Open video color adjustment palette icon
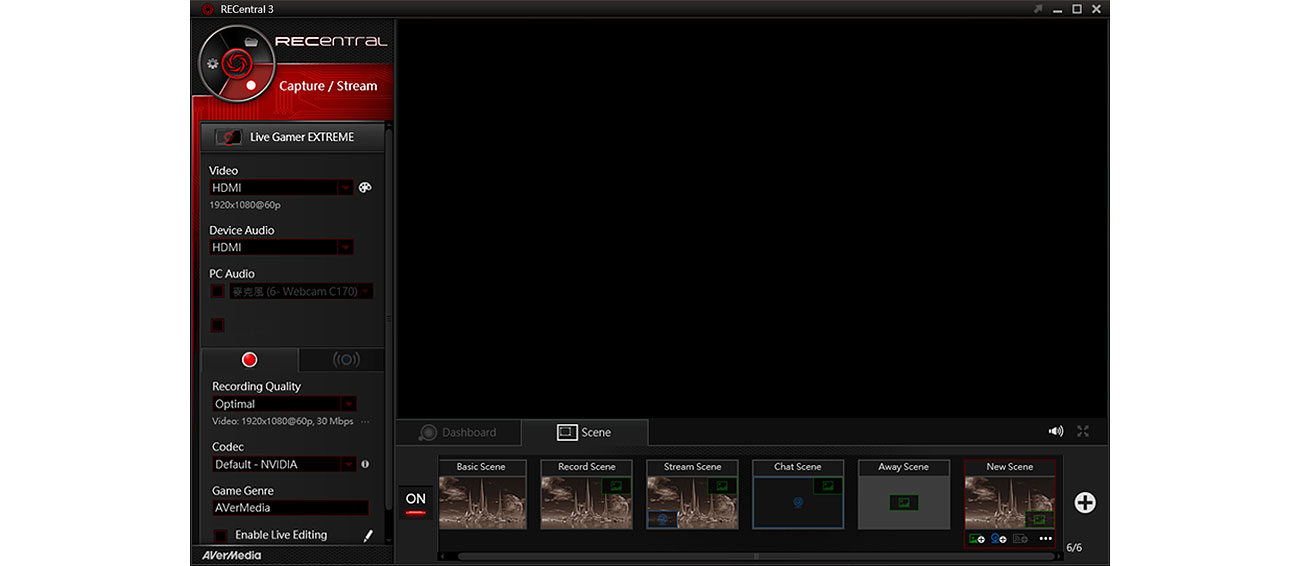1300x566 pixels. point(365,187)
